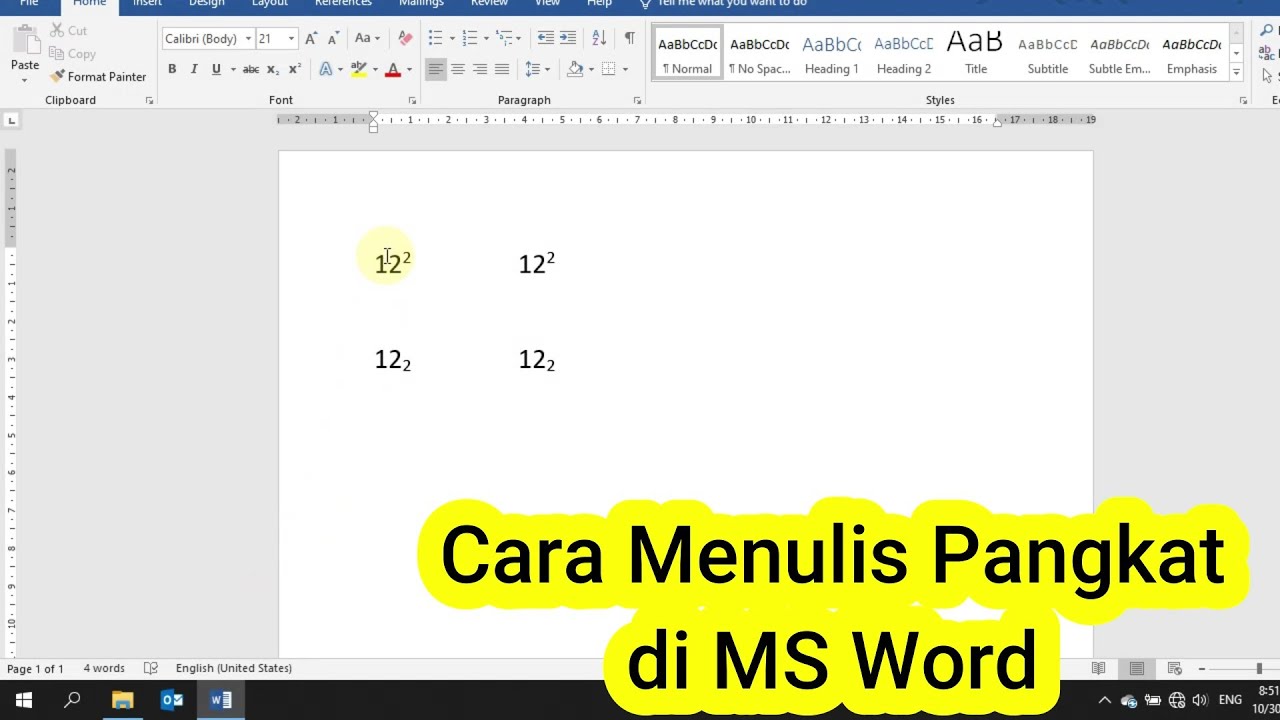Center the text
Viewport: 1280px width, 720px height.
458,69
